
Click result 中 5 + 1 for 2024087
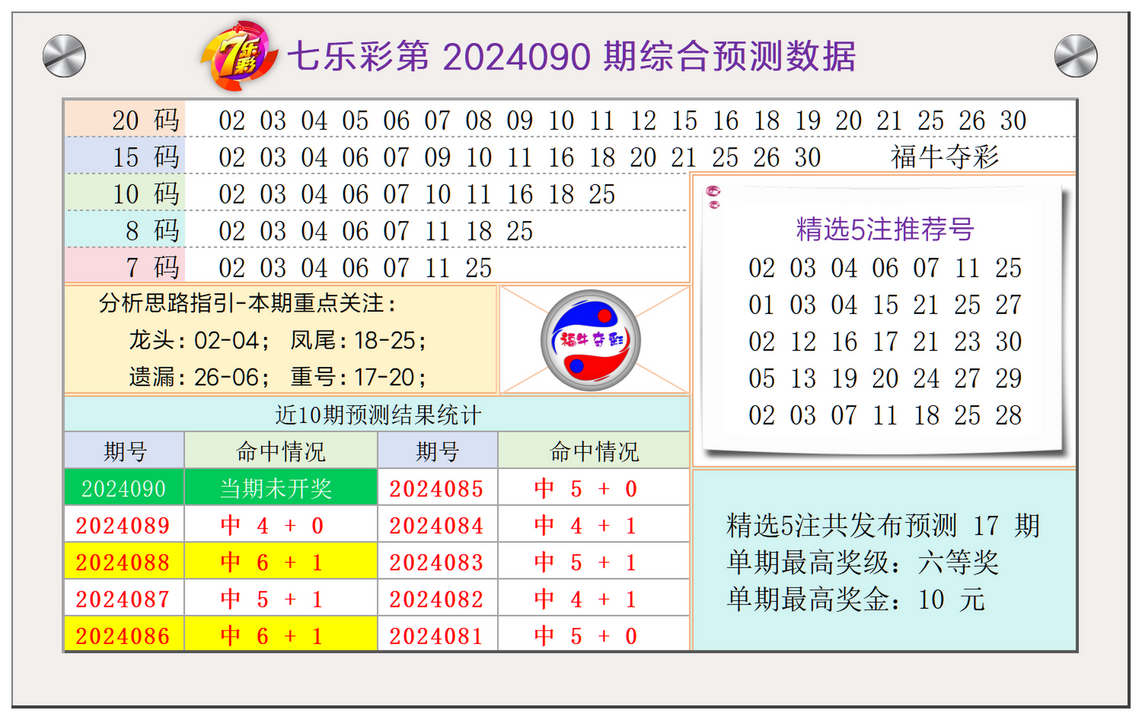coord(280,599)
